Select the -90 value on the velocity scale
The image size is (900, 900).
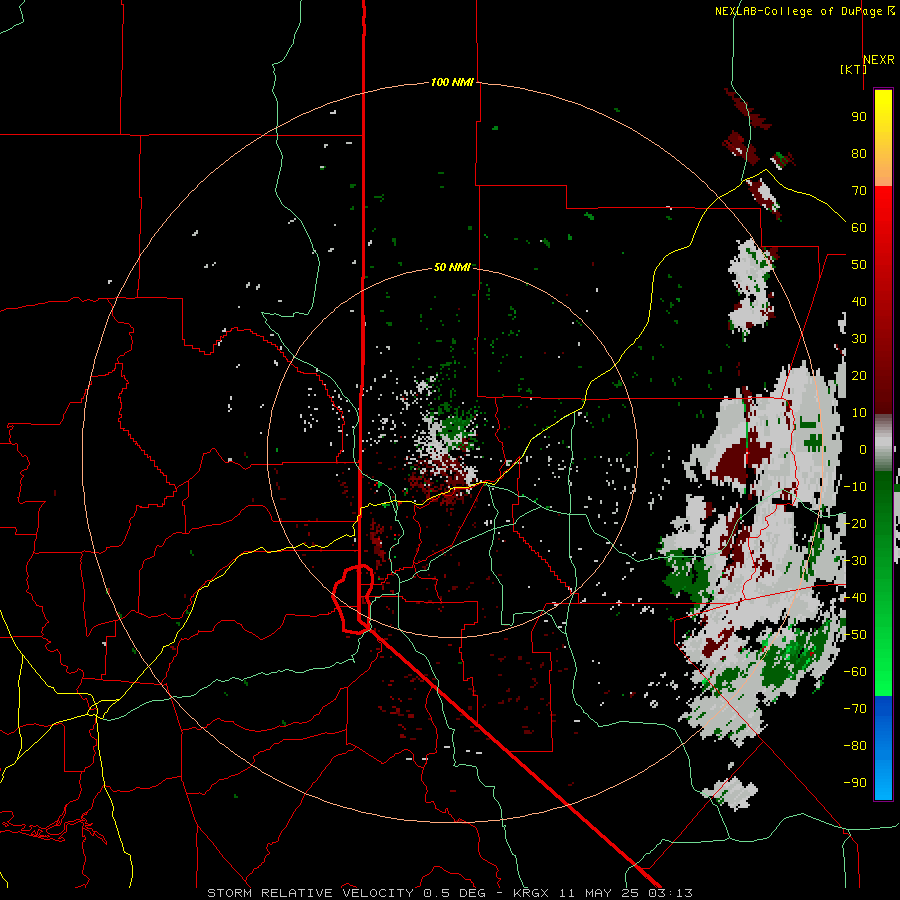click(x=855, y=783)
